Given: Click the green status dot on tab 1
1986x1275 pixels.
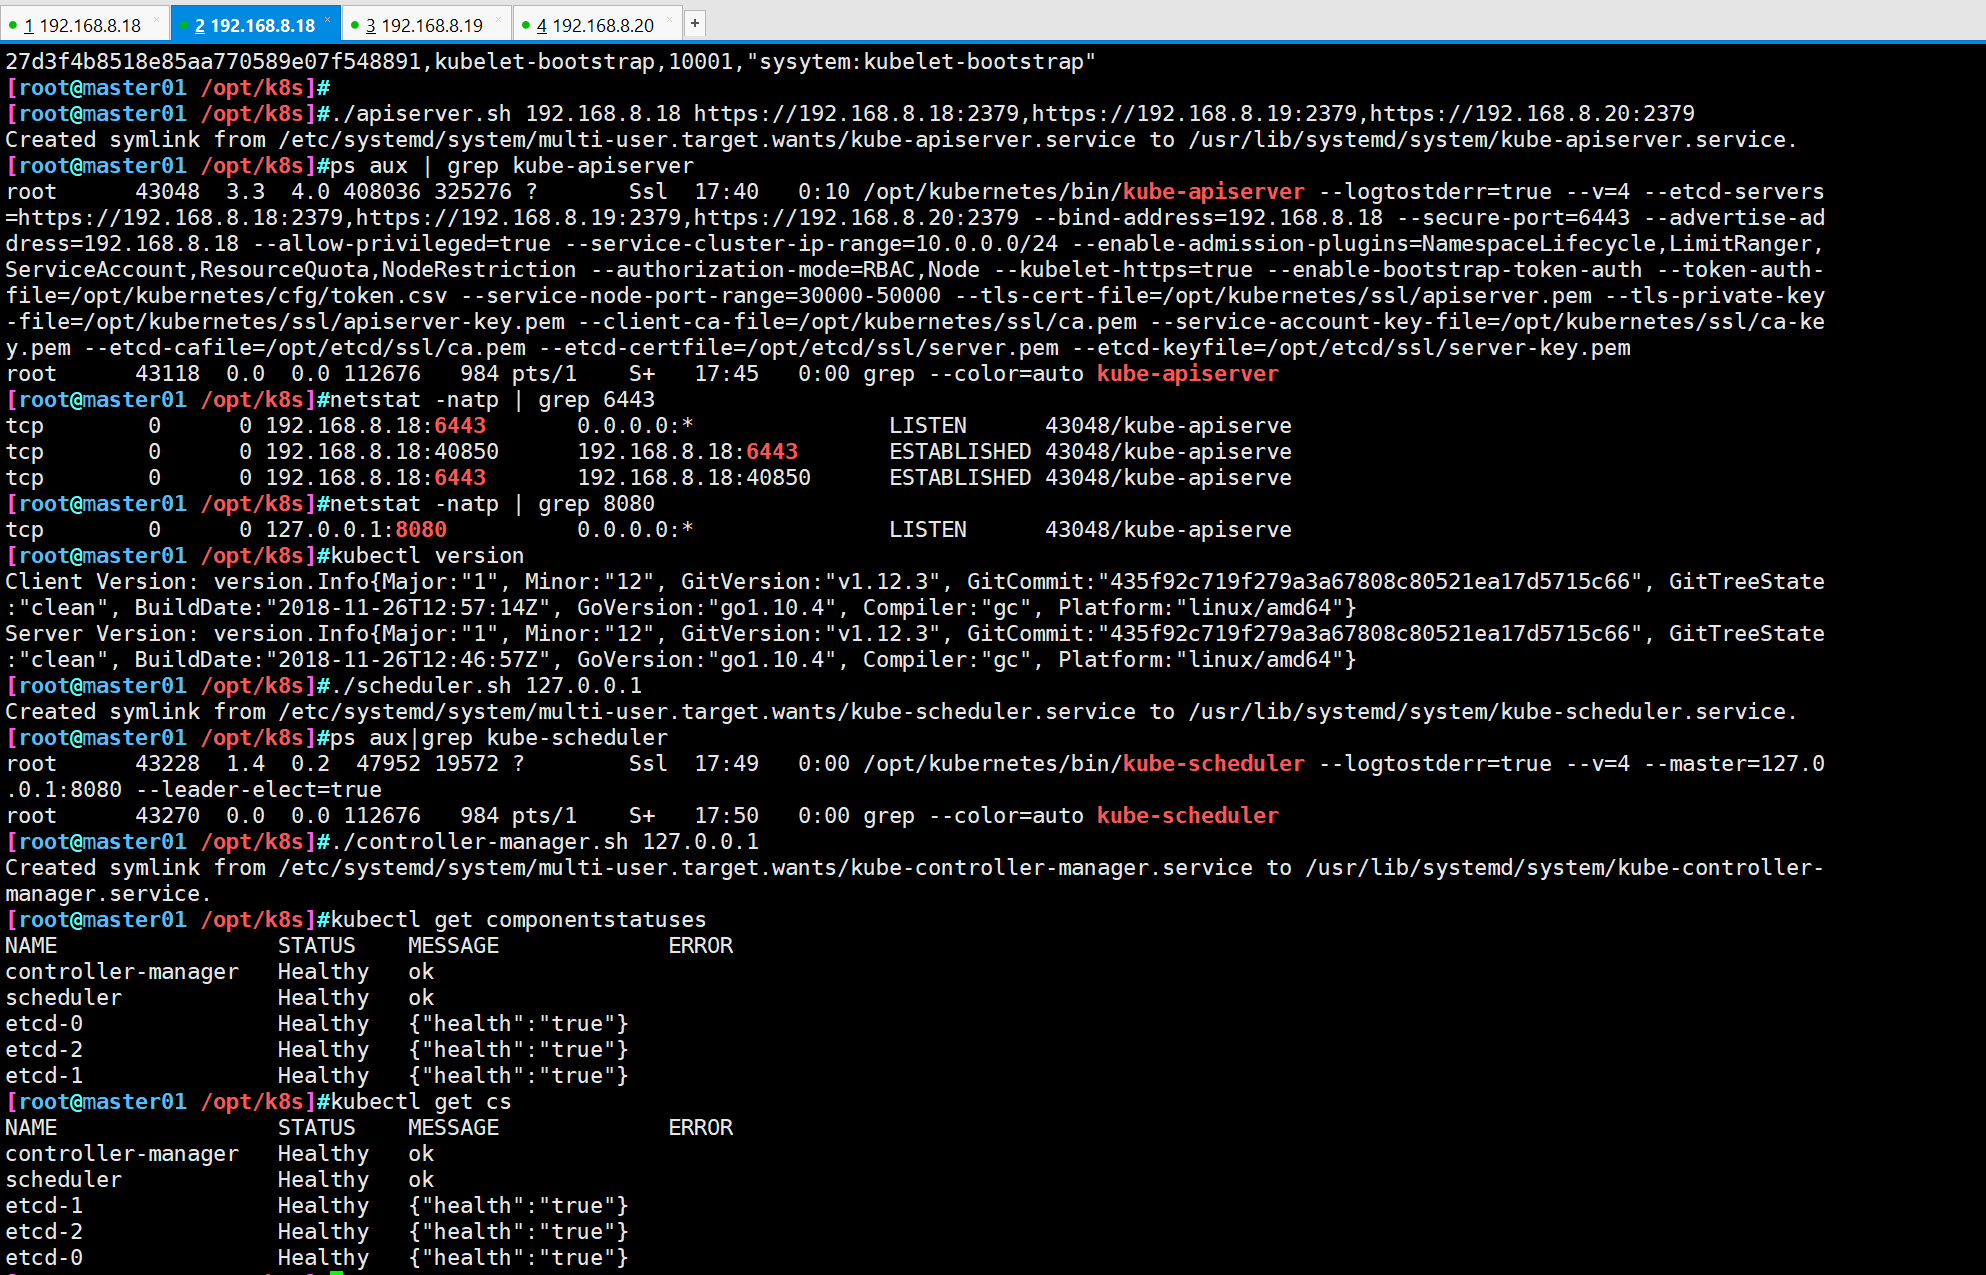Looking at the screenshot, I should tap(13, 25).
